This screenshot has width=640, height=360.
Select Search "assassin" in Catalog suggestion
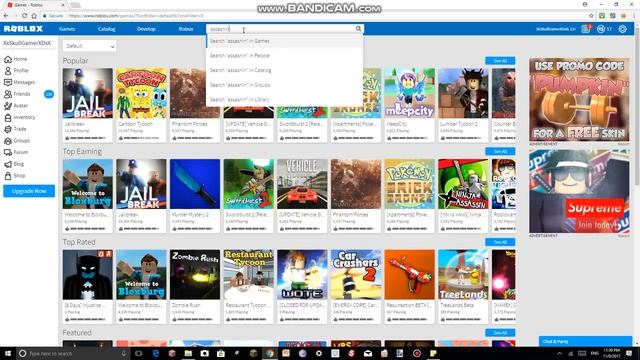tap(284, 70)
